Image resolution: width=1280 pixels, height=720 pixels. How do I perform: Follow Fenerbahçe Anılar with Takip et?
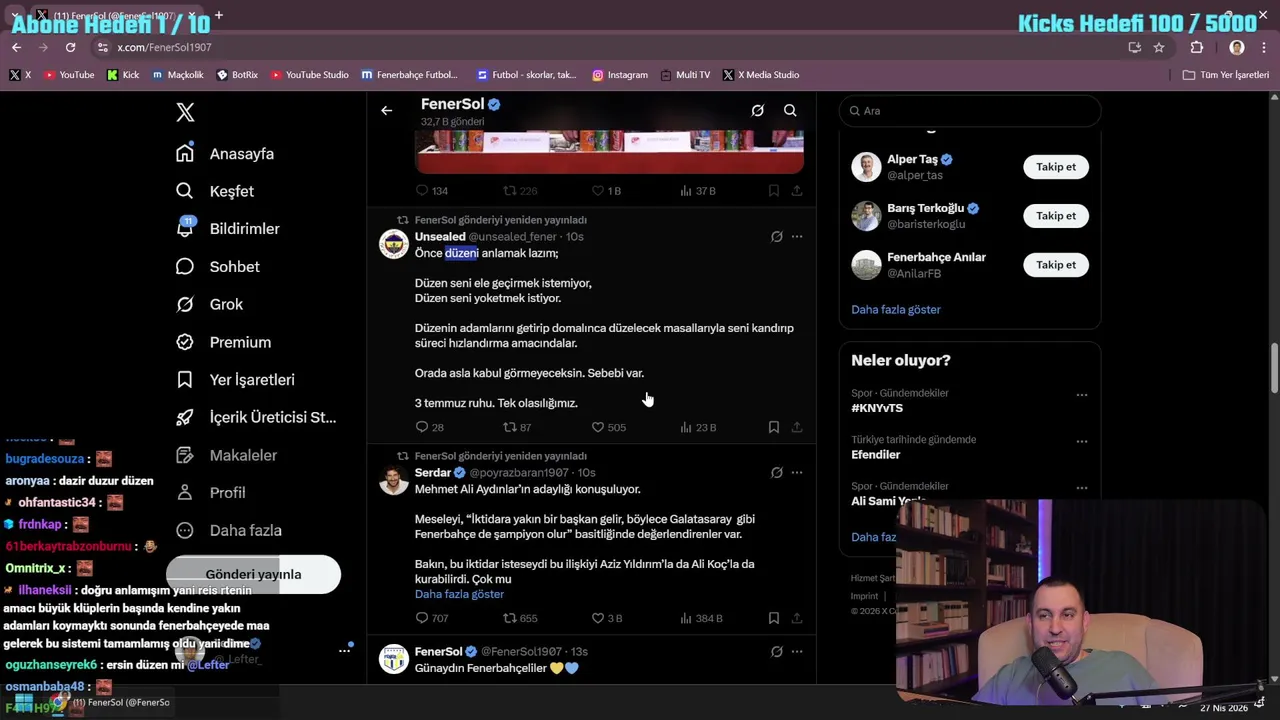[1056, 265]
